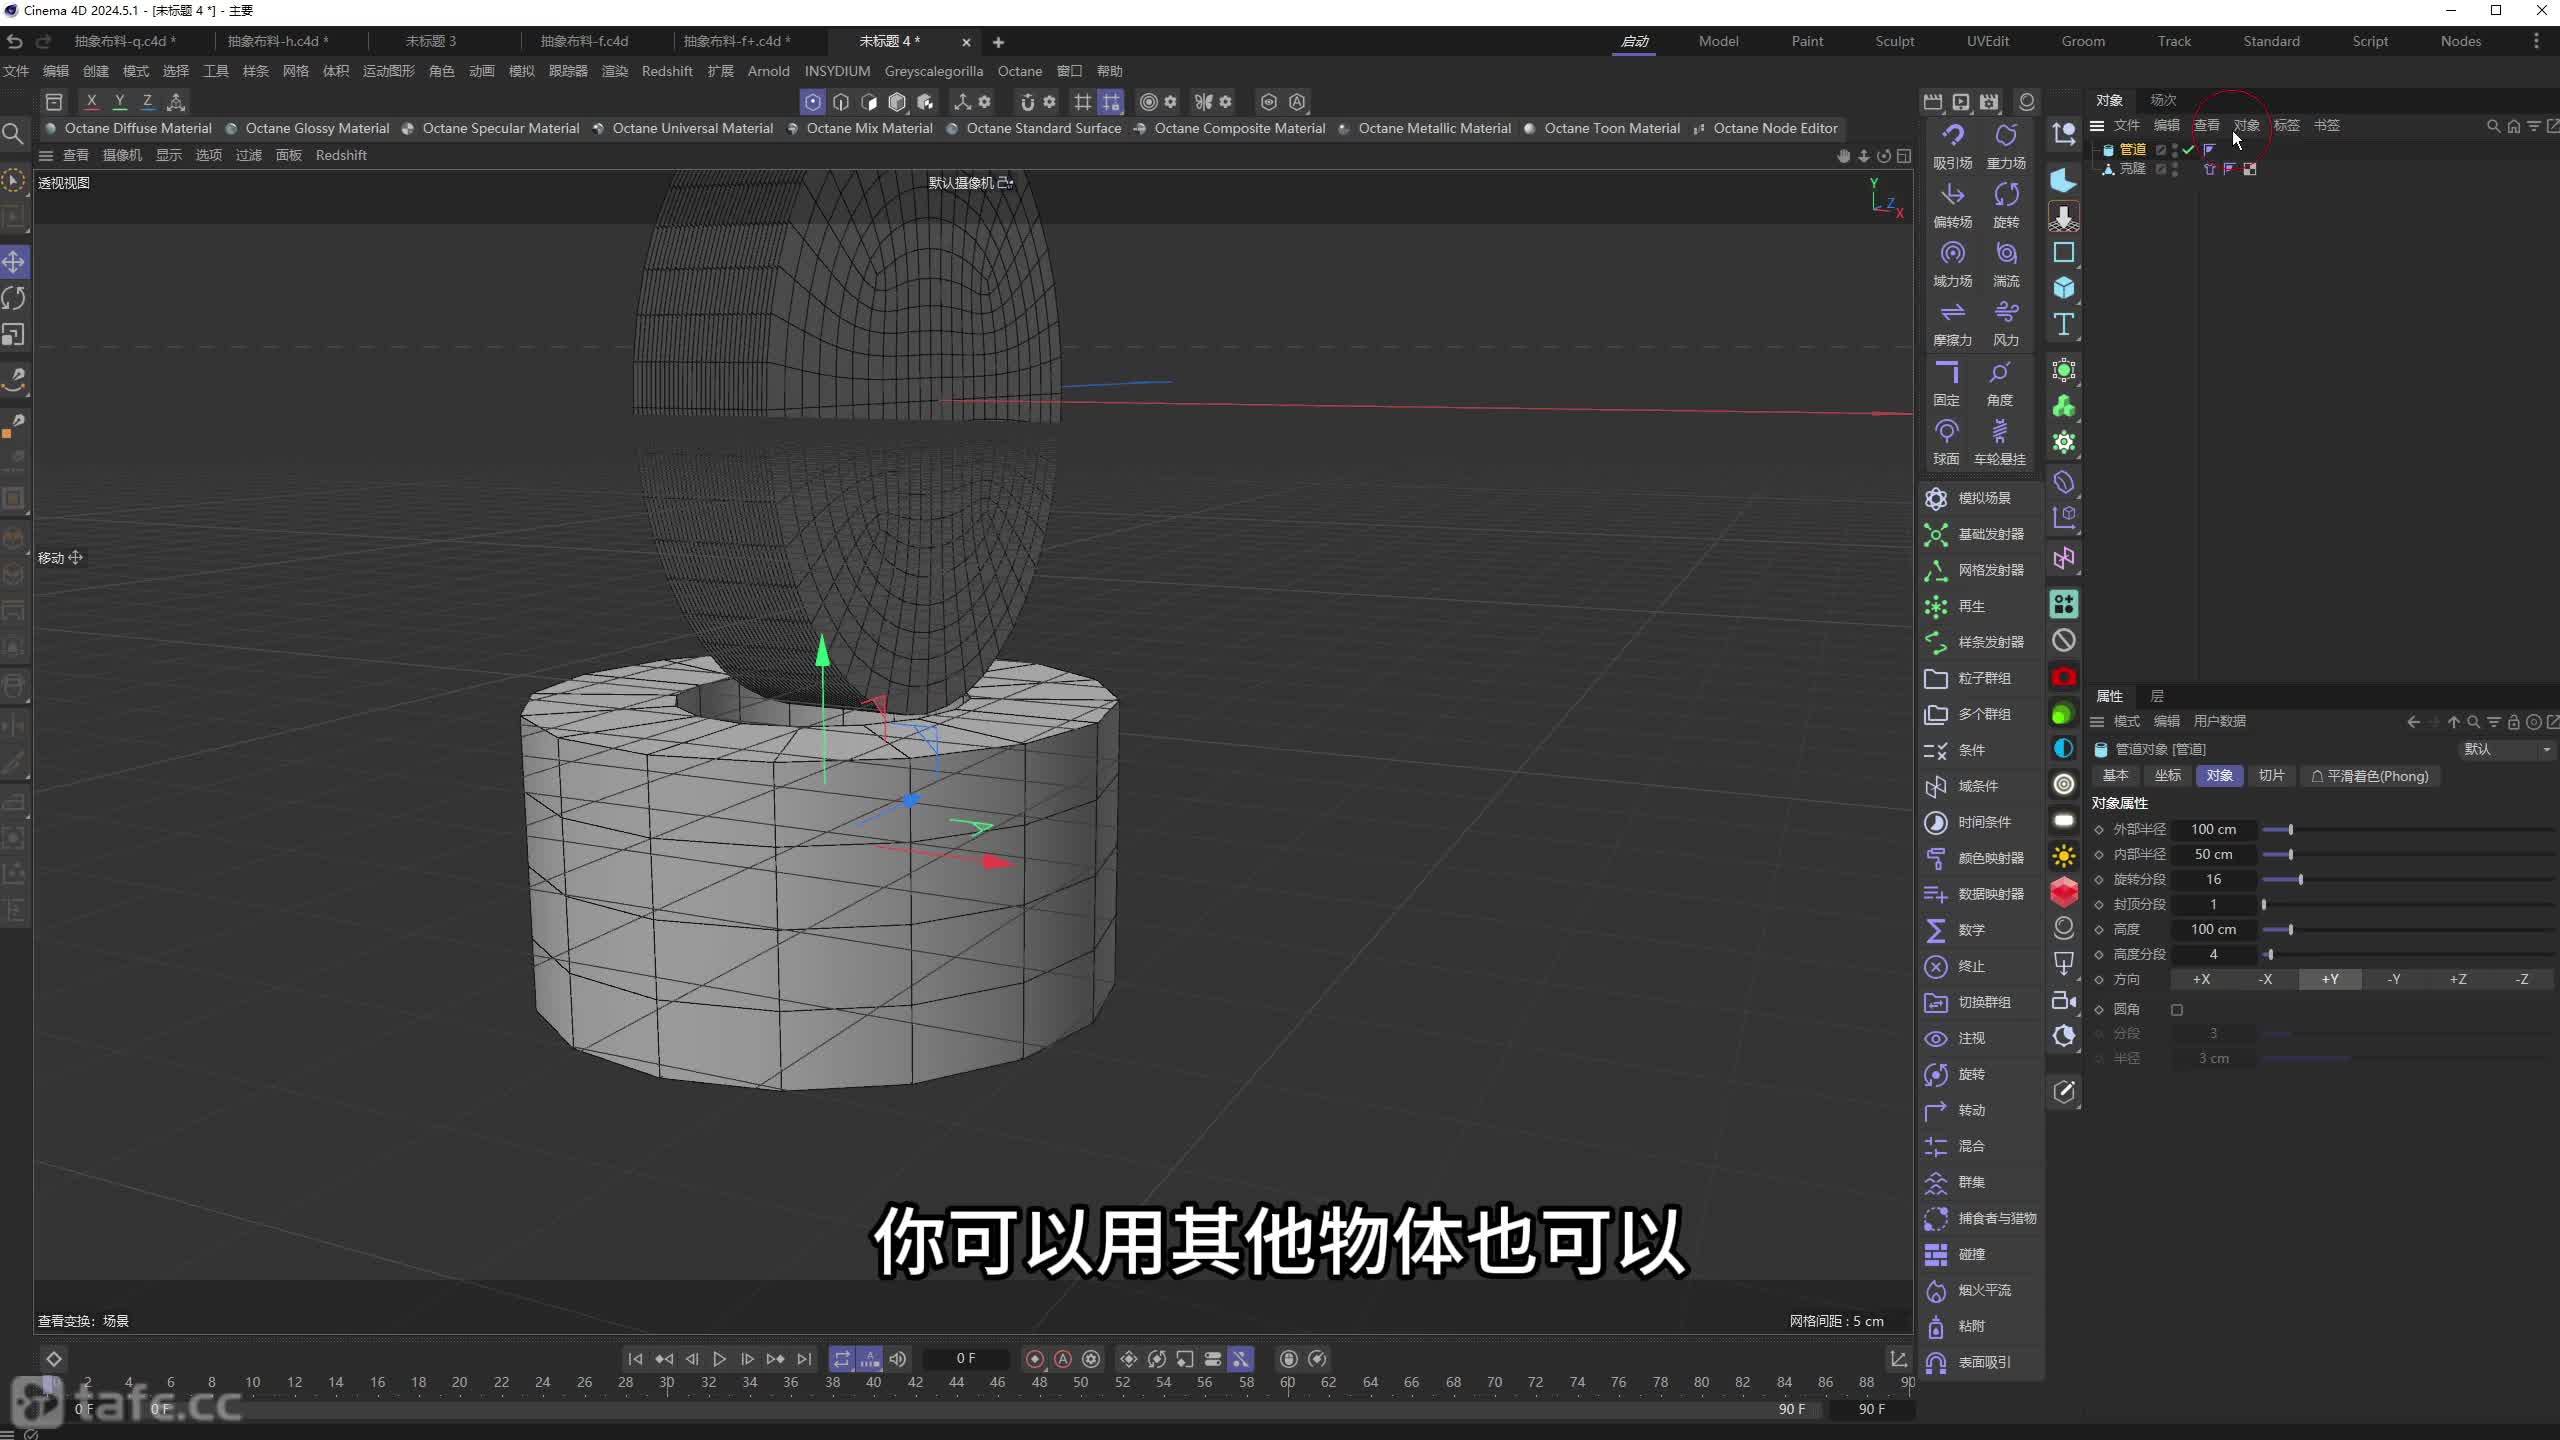The image size is (2560, 1440).
Task: Open the text spline tool in side palette
Action: click(x=2063, y=324)
